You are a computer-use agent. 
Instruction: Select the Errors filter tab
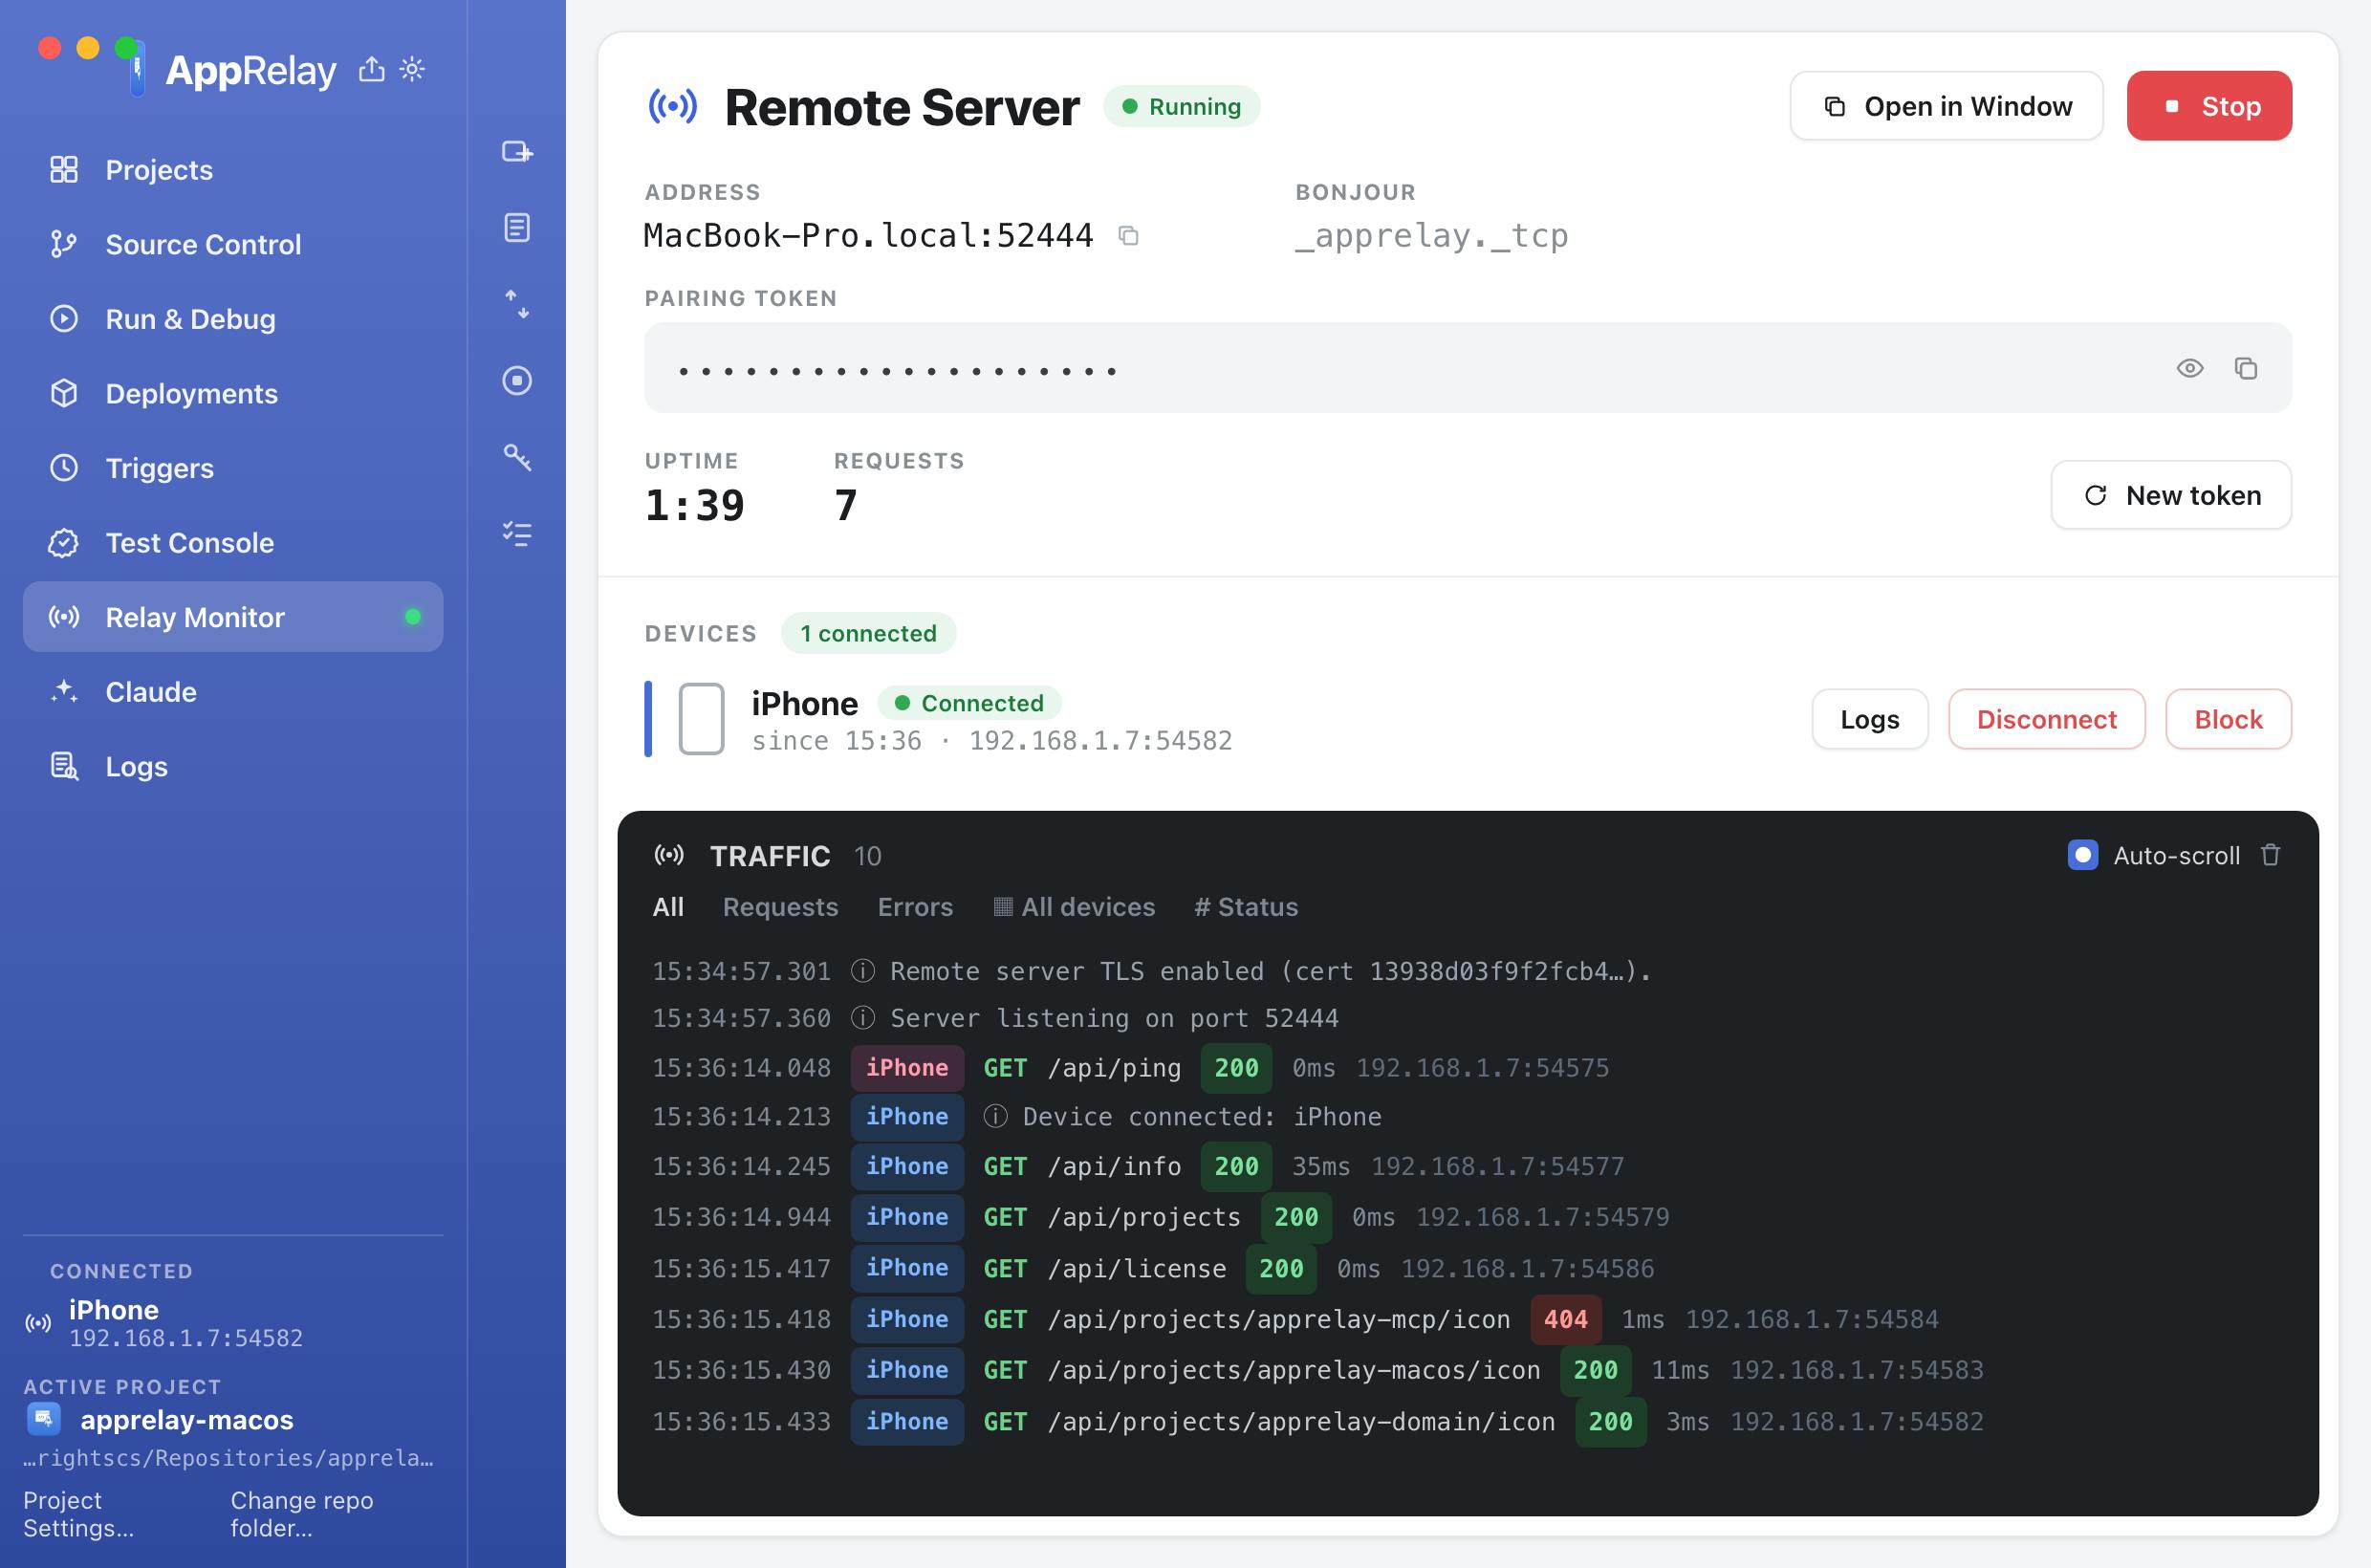915,907
